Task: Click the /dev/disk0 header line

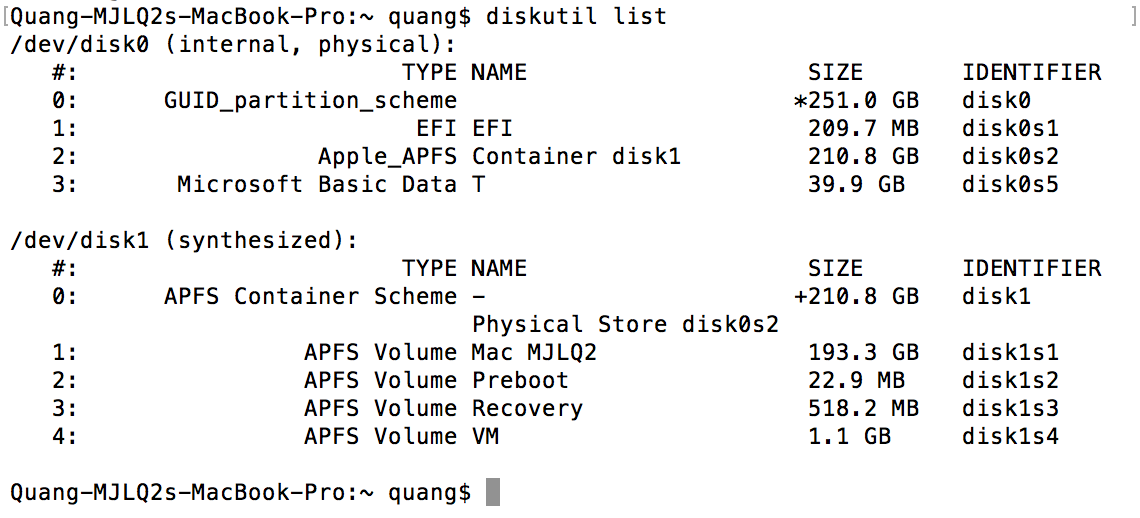Action: click(233, 44)
